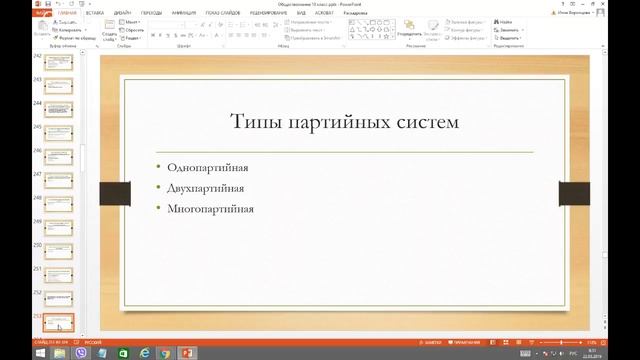Click Reset (Сбросить) slide button
The height and width of the screenshot is (360, 640).
tap(131, 30)
